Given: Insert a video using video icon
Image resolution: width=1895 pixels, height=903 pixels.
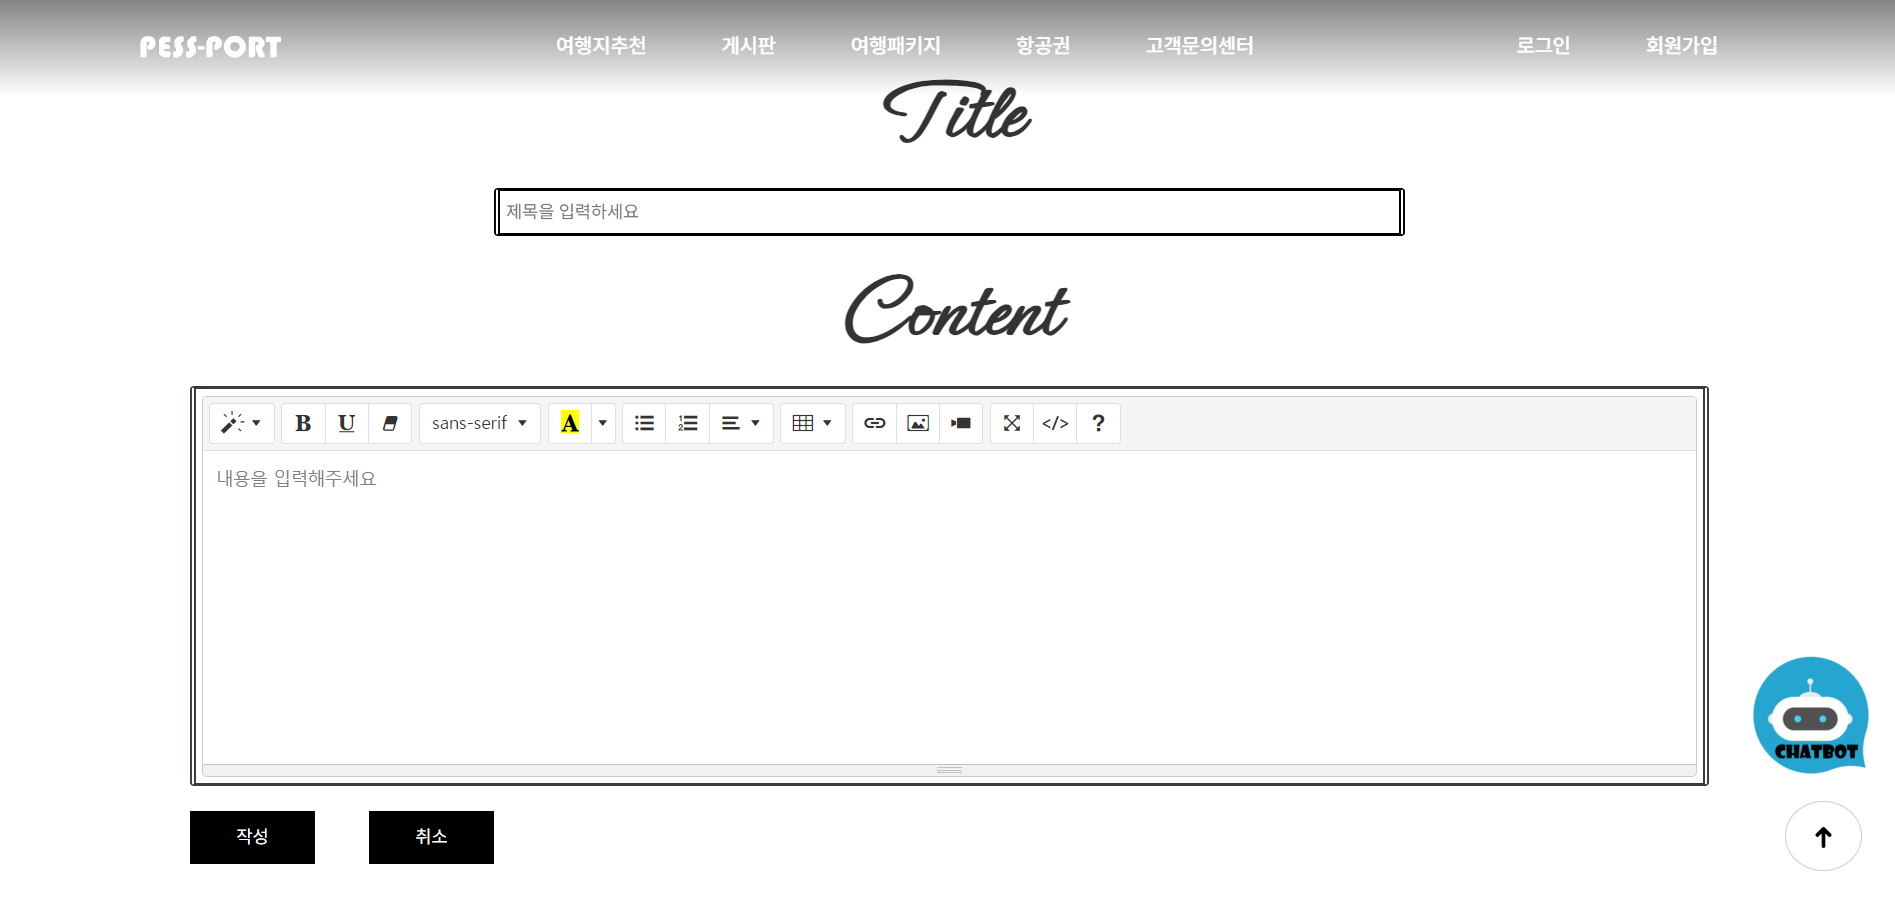Looking at the screenshot, I should [961, 423].
